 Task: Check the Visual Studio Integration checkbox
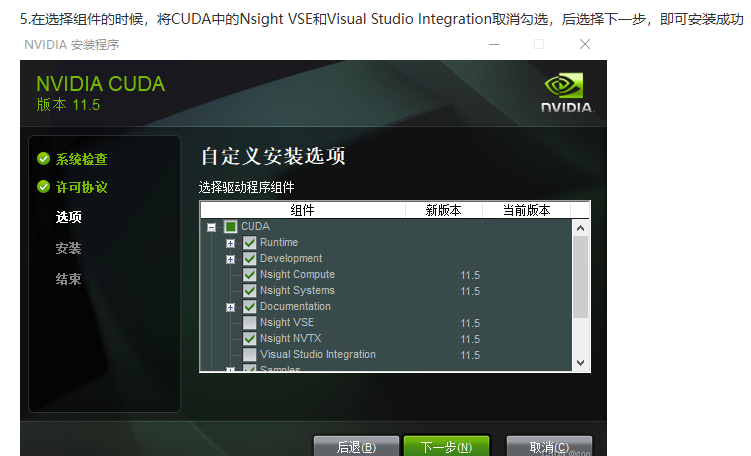(250, 354)
